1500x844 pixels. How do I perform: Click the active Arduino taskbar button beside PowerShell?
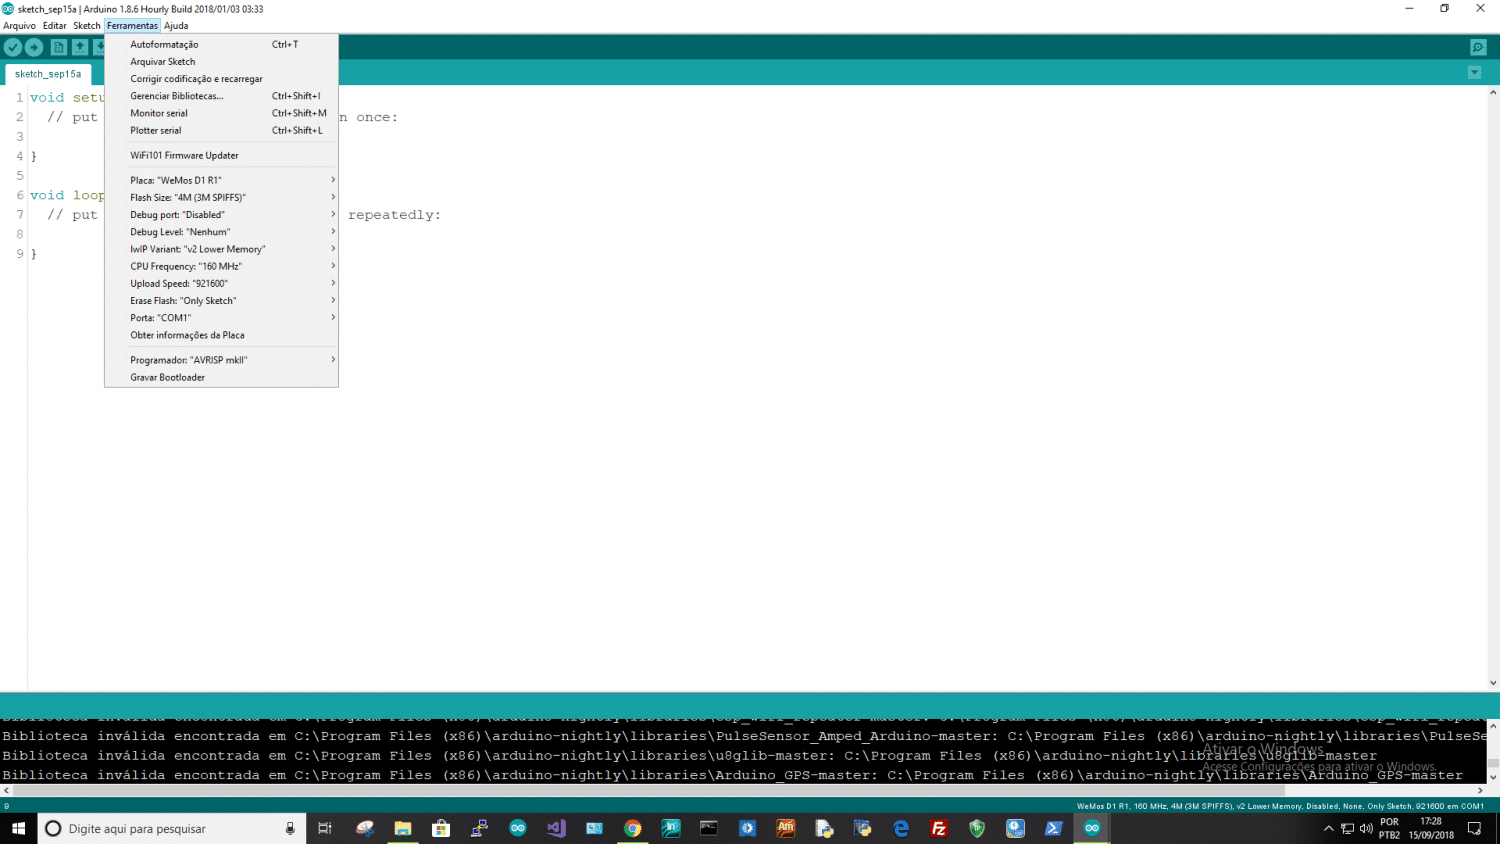1092,828
